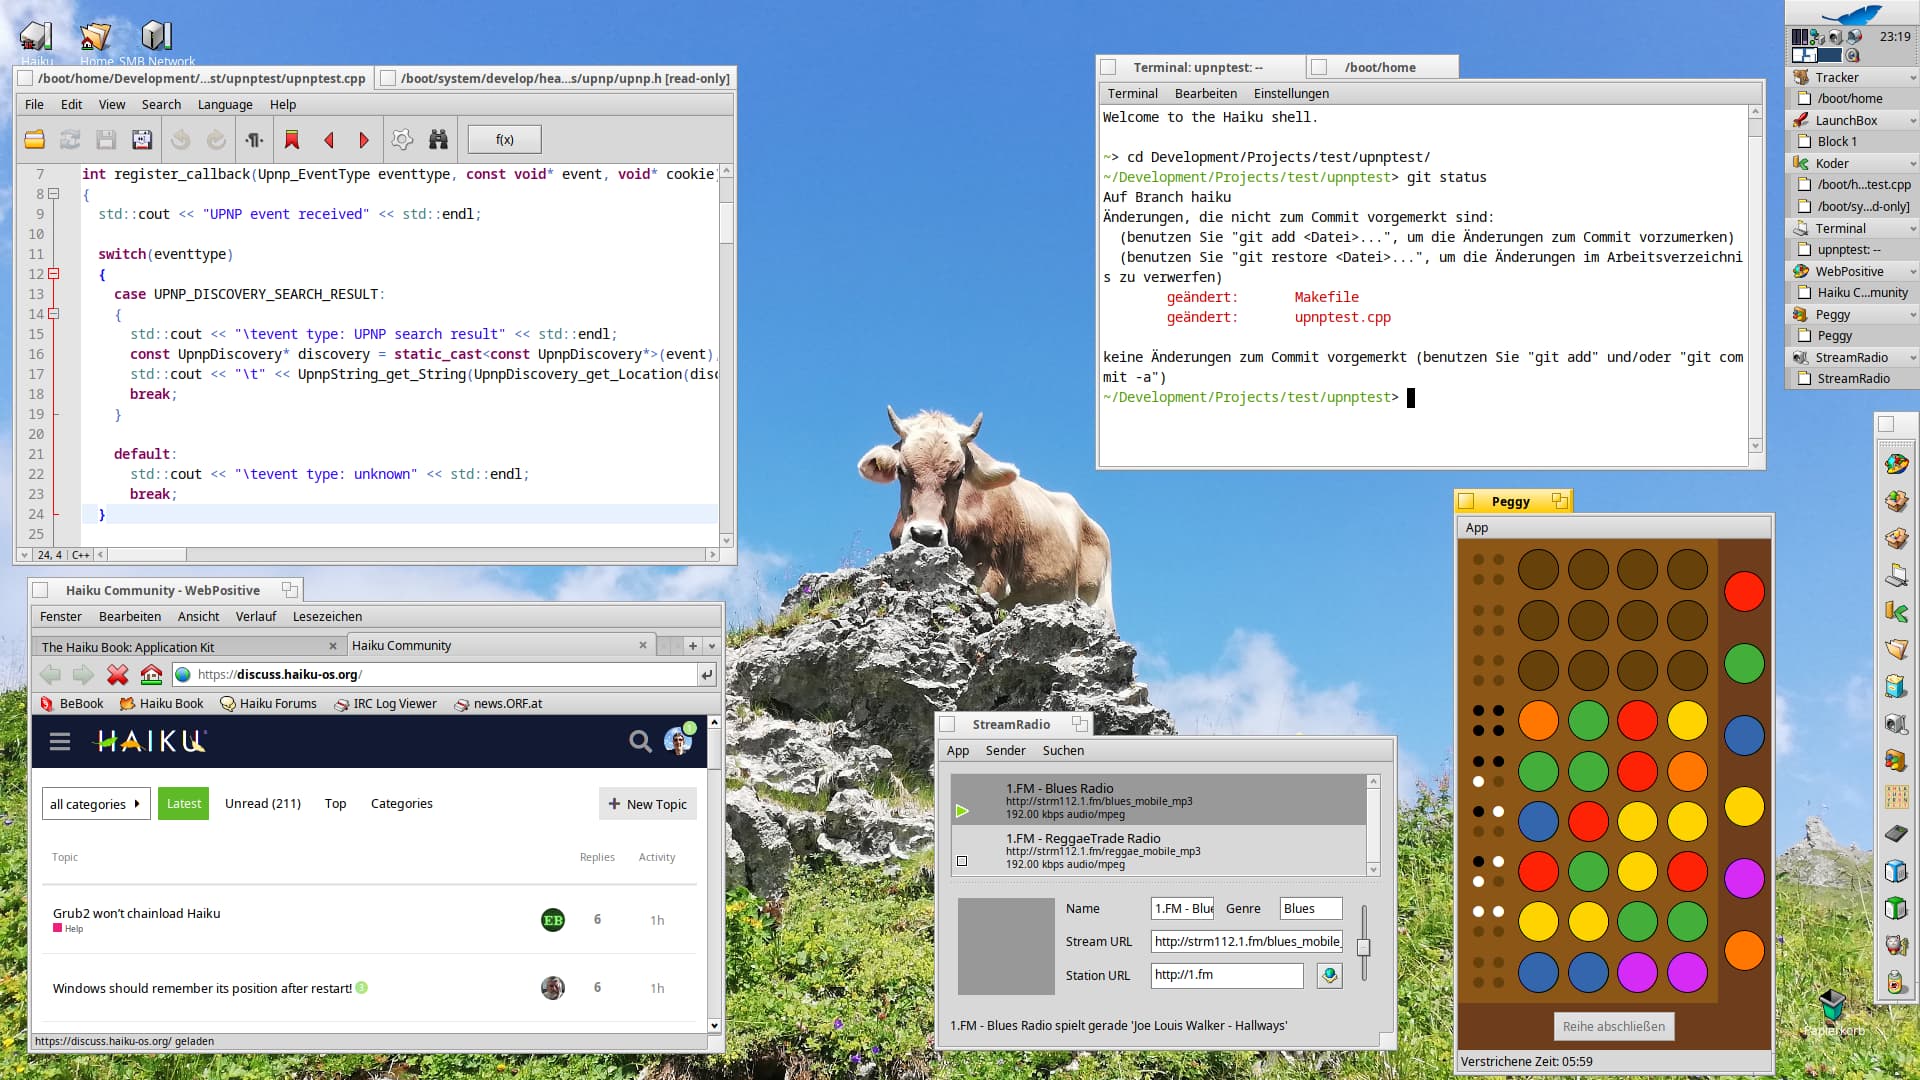Click the open file folder icon in Koder
1920x1080 pixels.
(34, 140)
